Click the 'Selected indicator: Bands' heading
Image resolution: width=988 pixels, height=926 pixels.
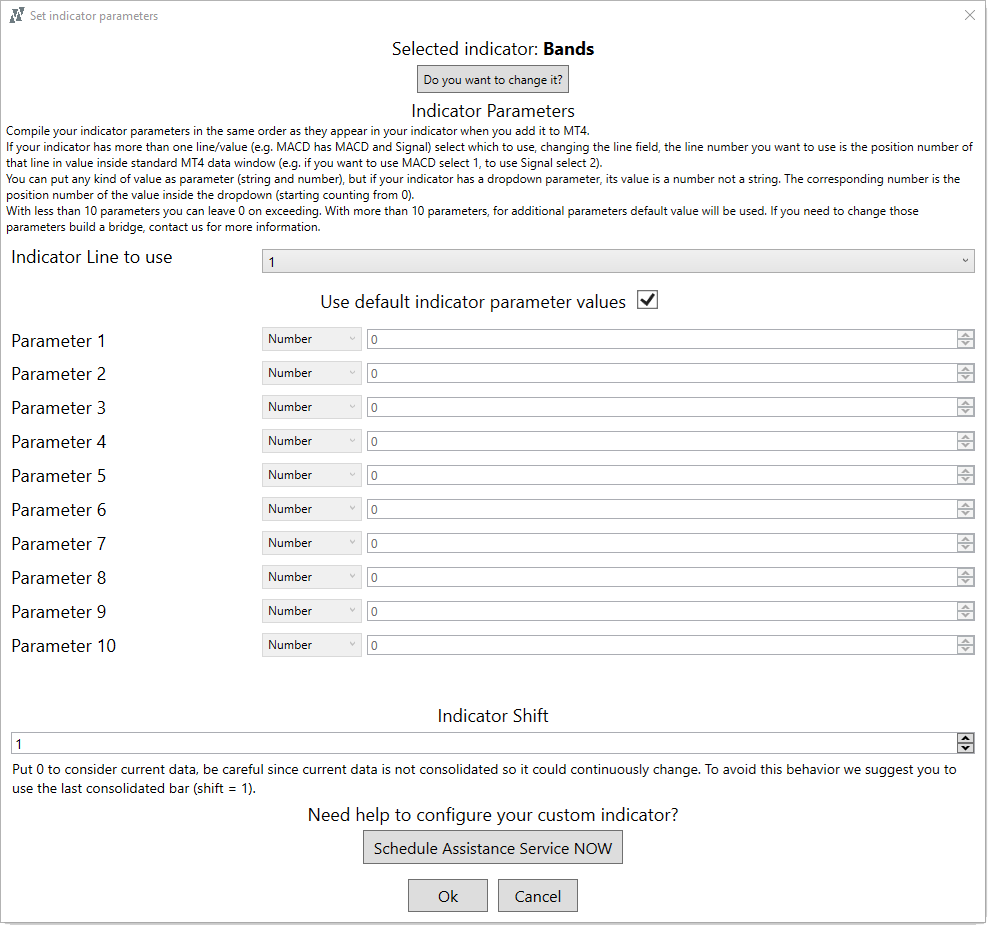click(493, 49)
